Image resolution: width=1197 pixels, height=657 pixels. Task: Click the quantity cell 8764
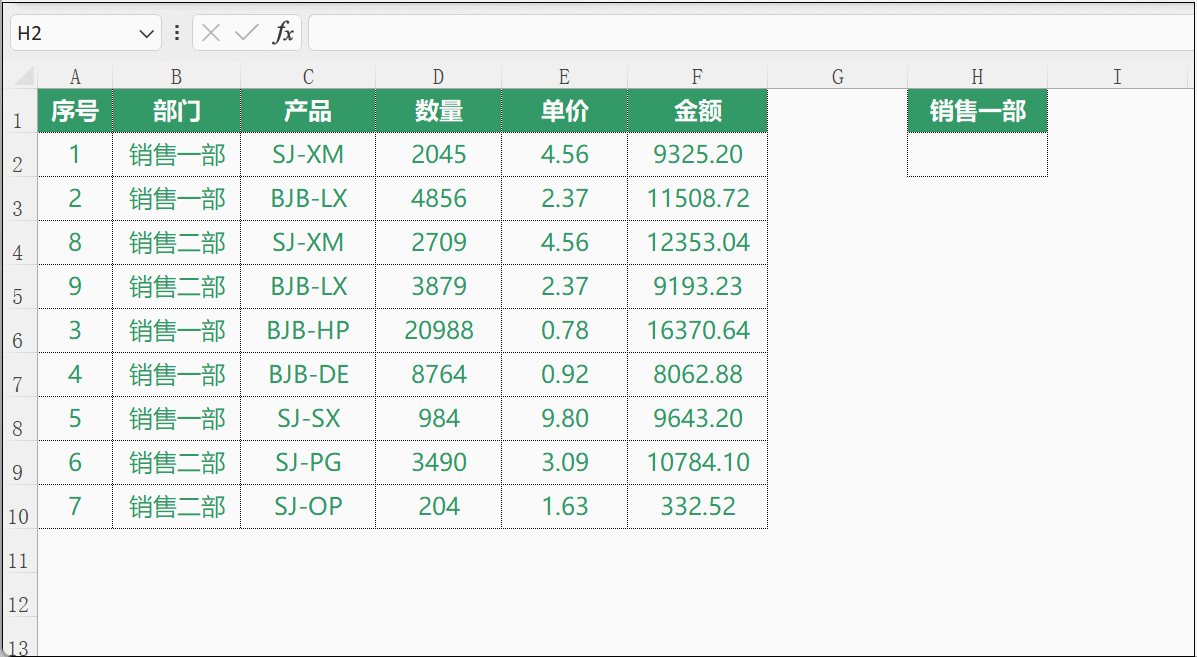point(438,375)
